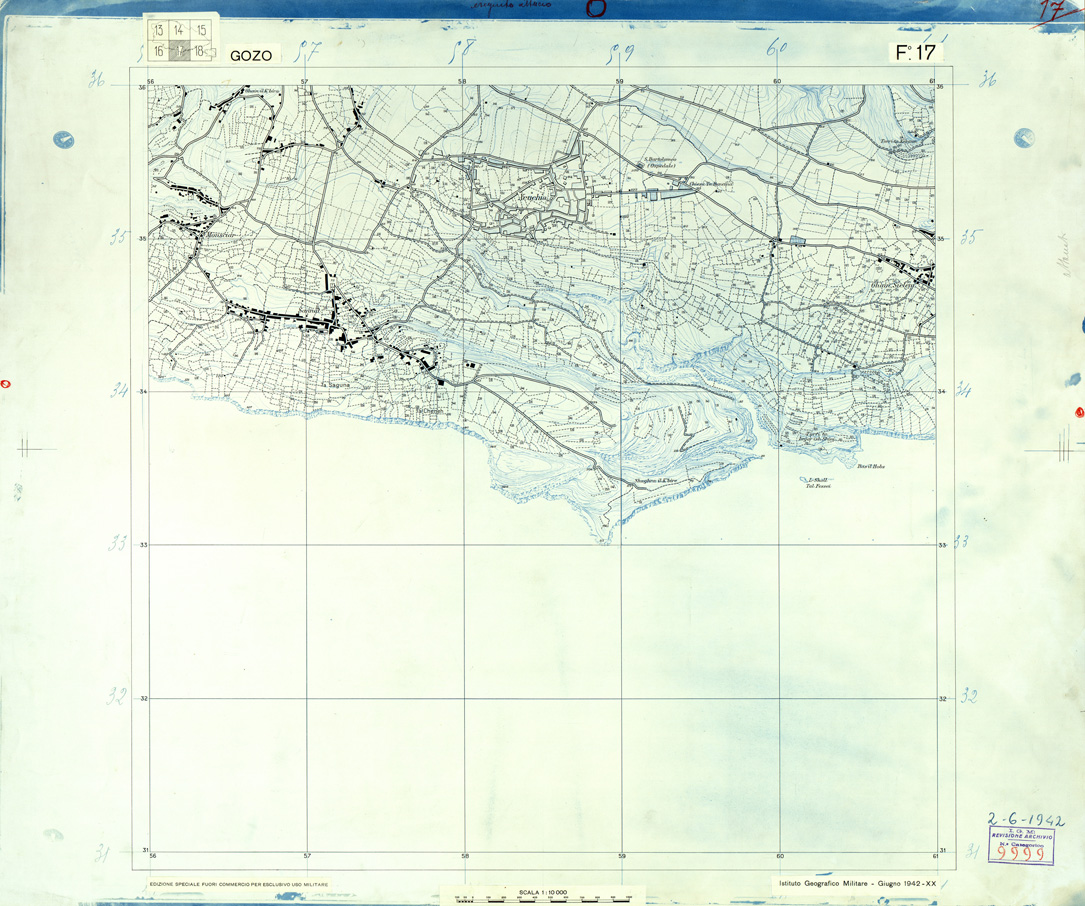Select the red 9999 category number
1085x906 pixels.
[1022, 853]
